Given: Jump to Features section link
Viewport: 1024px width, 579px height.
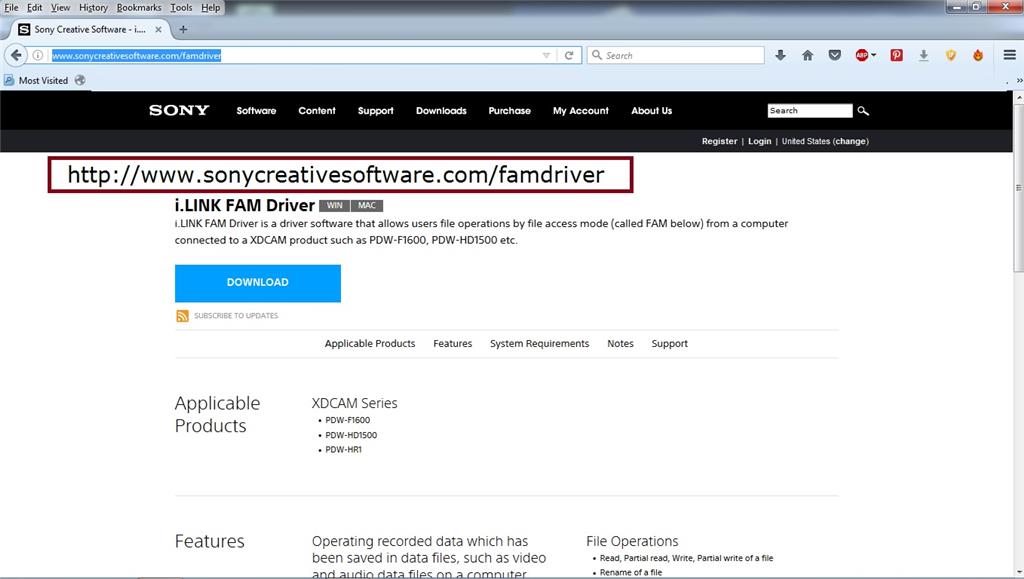Looking at the screenshot, I should (x=453, y=343).
